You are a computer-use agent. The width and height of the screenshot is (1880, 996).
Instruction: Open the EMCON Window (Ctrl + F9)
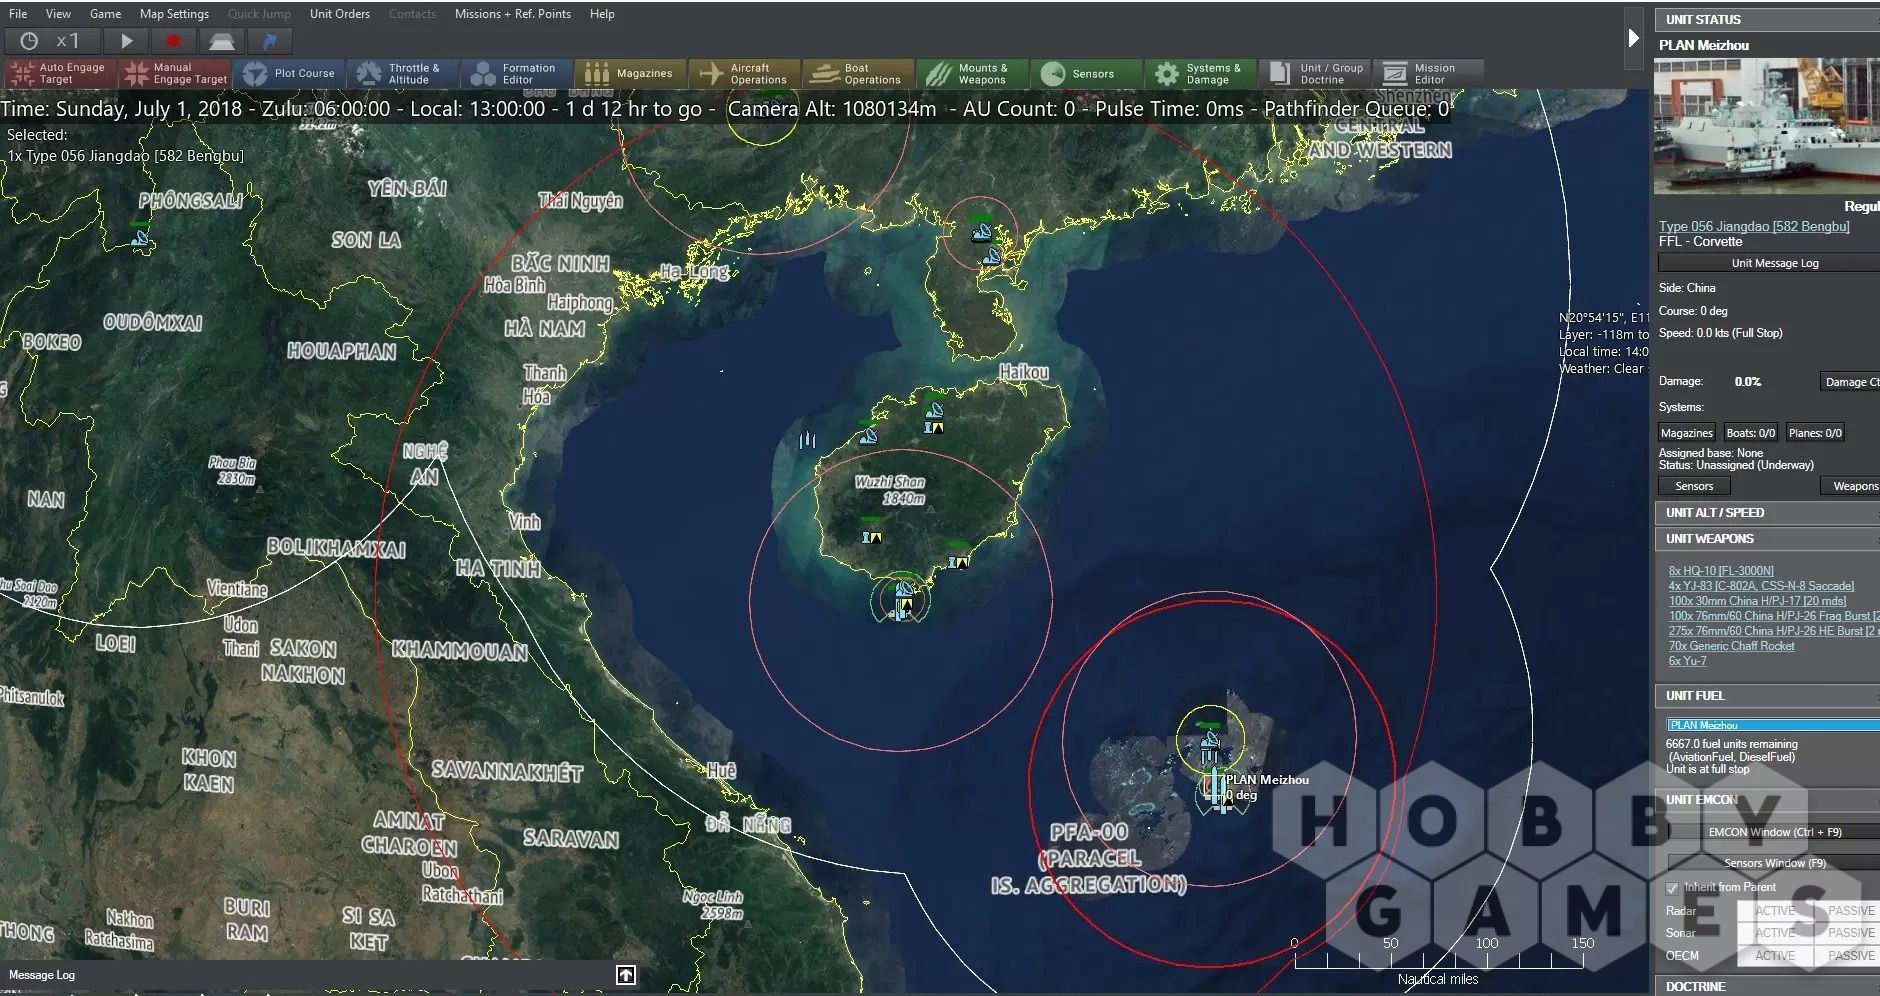[1775, 832]
